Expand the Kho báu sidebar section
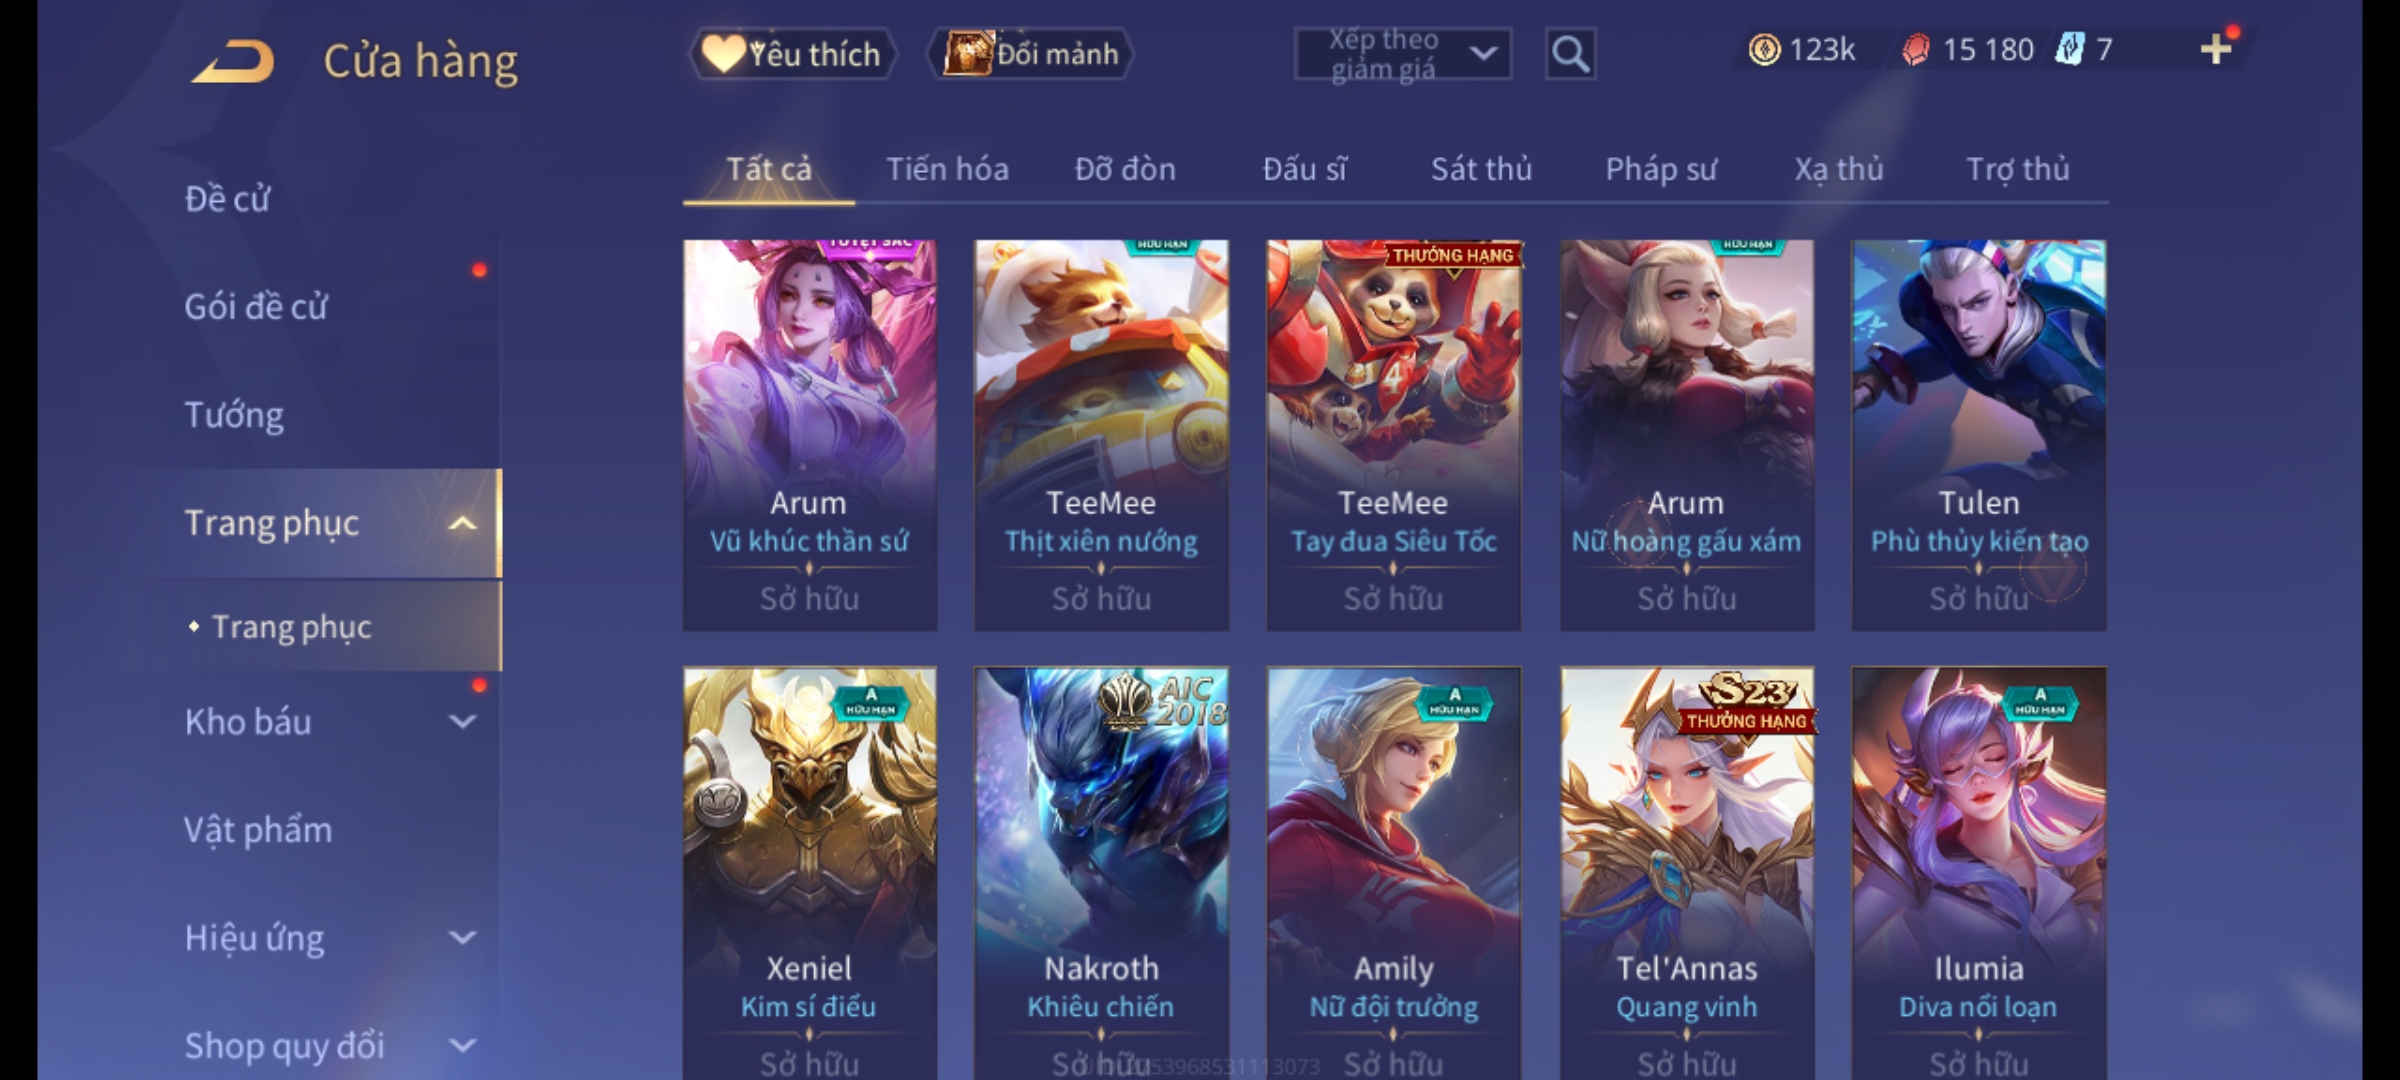 pyautogui.click(x=462, y=721)
